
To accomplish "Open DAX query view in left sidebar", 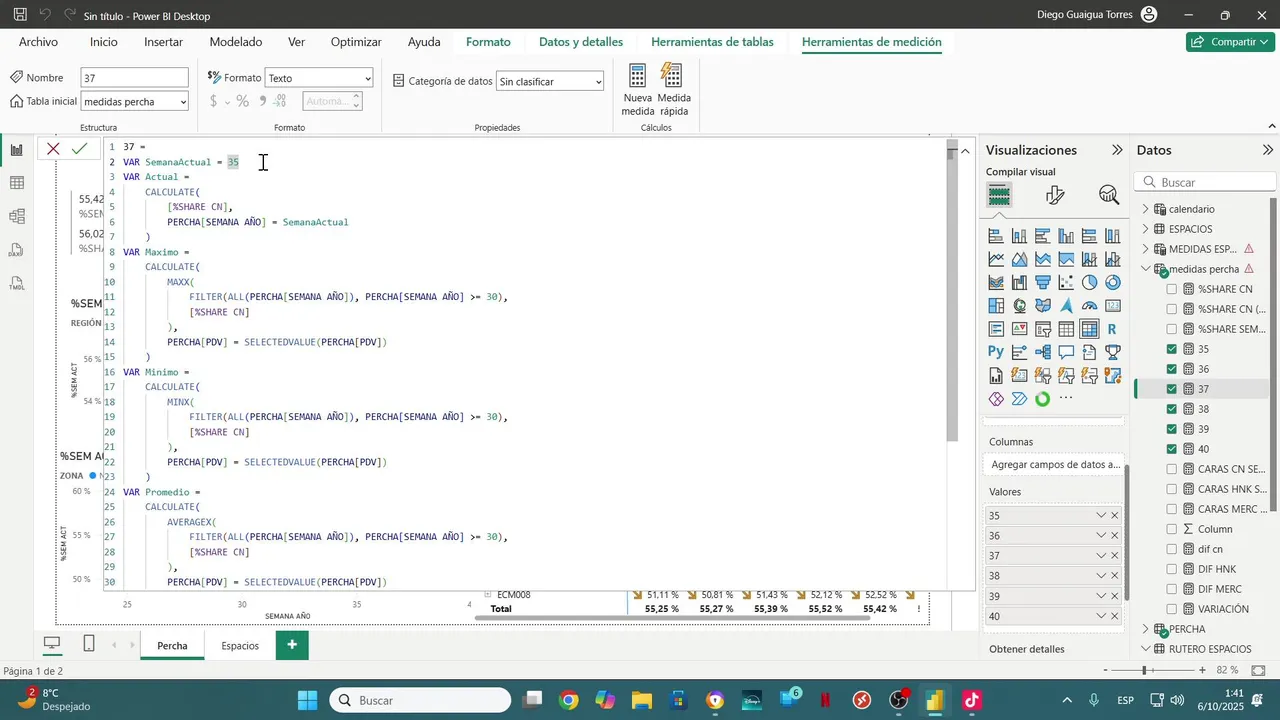I will [x=16, y=250].
